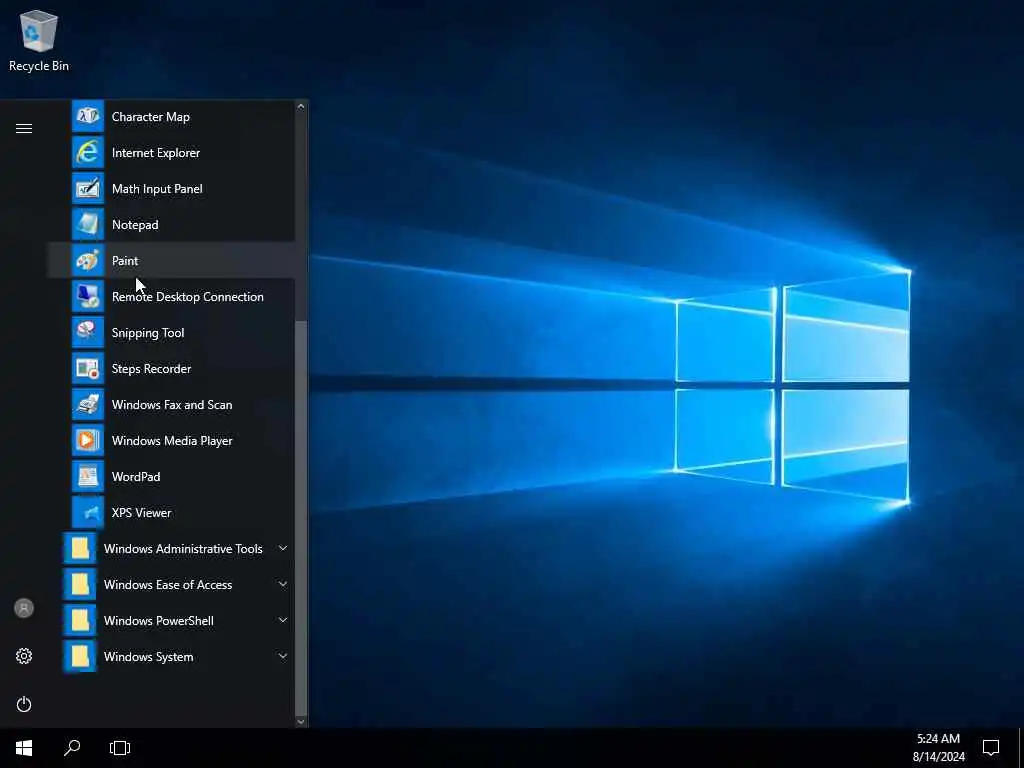Click the Math Input Panel icon

tap(88, 188)
